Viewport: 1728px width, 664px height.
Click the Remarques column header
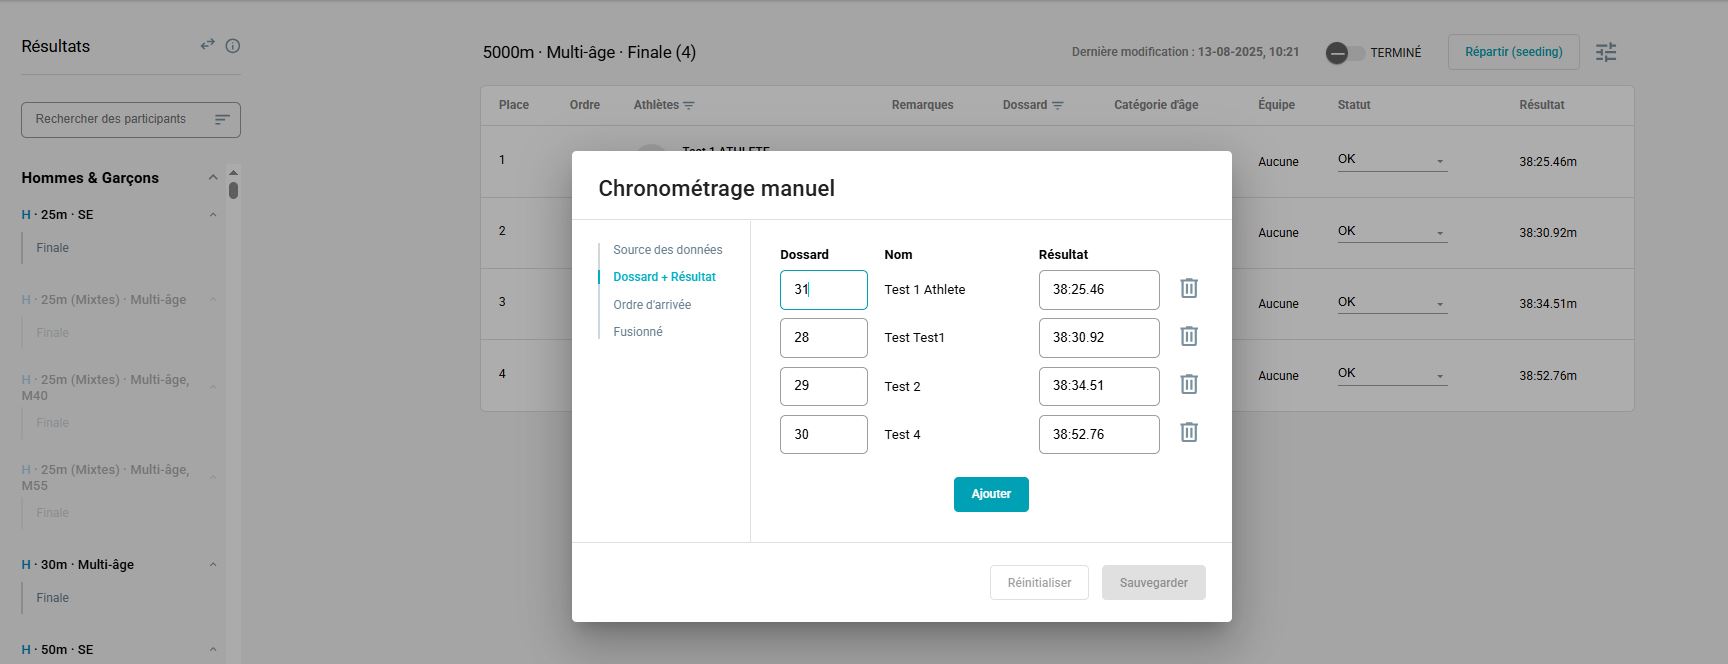[922, 105]
